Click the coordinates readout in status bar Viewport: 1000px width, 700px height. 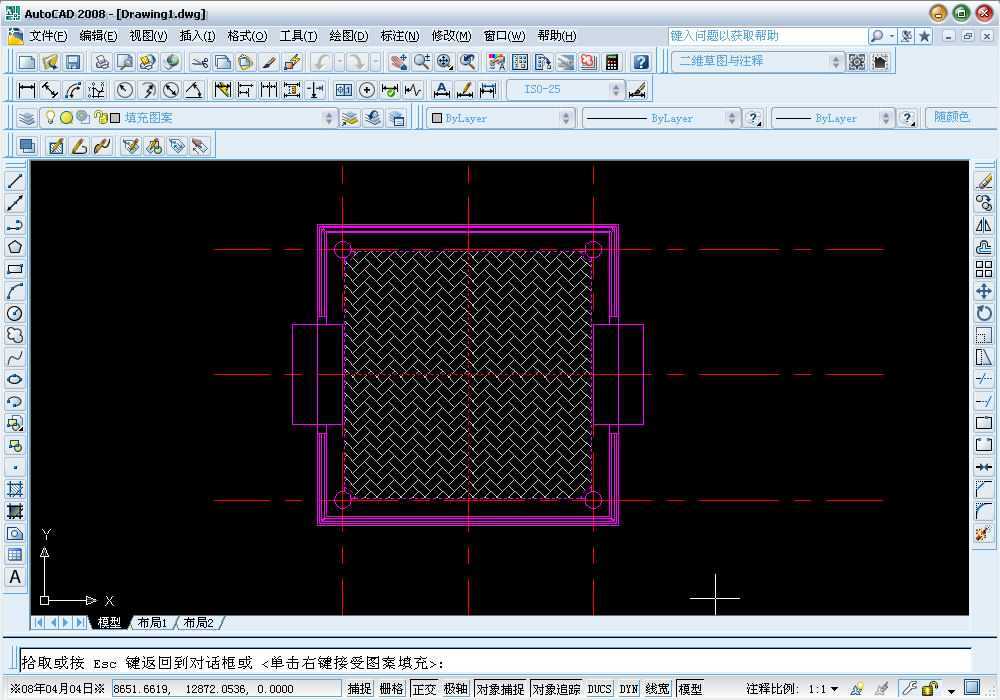coord(226,689)
